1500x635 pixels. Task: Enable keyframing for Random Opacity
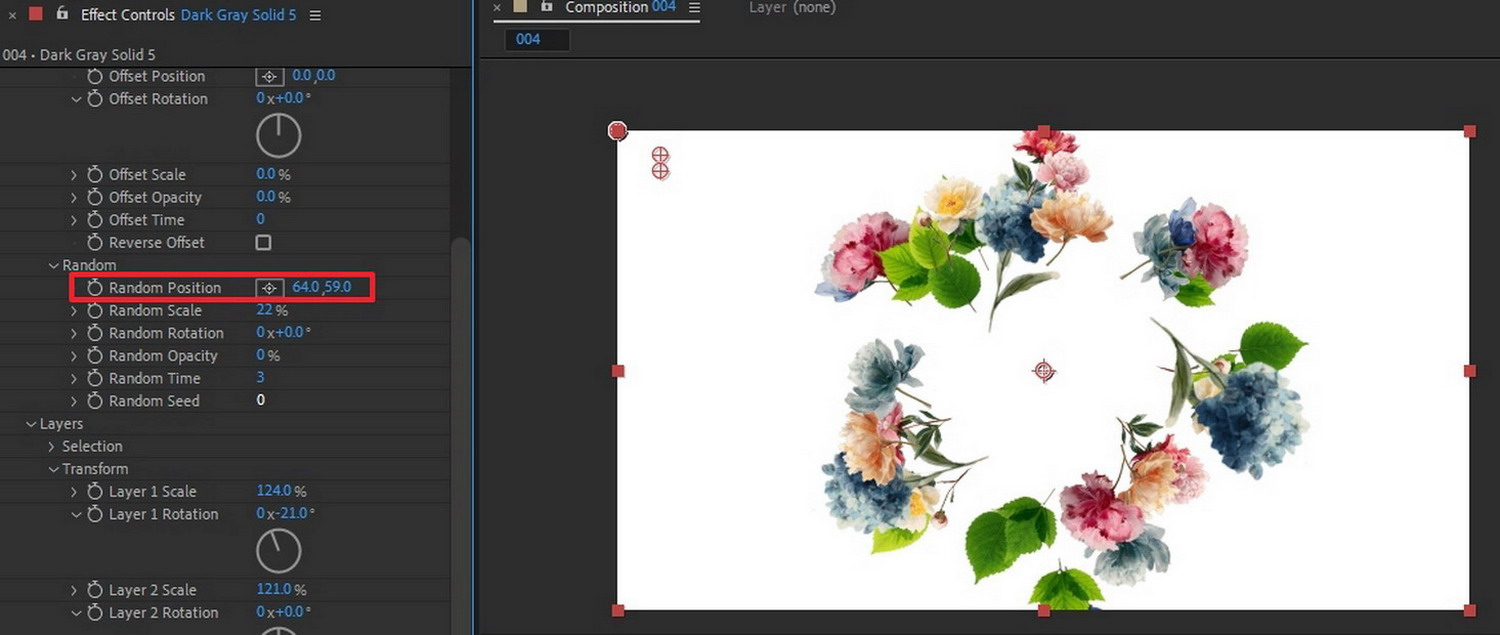[x=95, y=355]
